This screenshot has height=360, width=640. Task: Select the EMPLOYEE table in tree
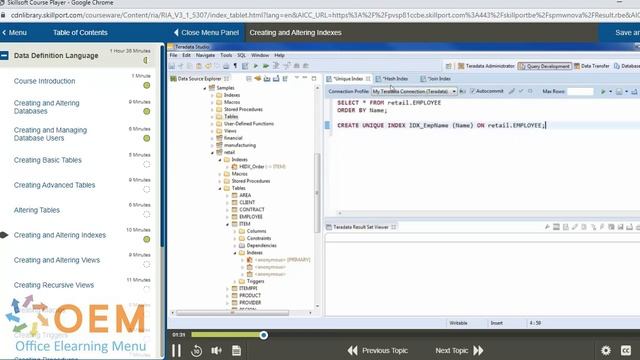click(x=247, y=217)
